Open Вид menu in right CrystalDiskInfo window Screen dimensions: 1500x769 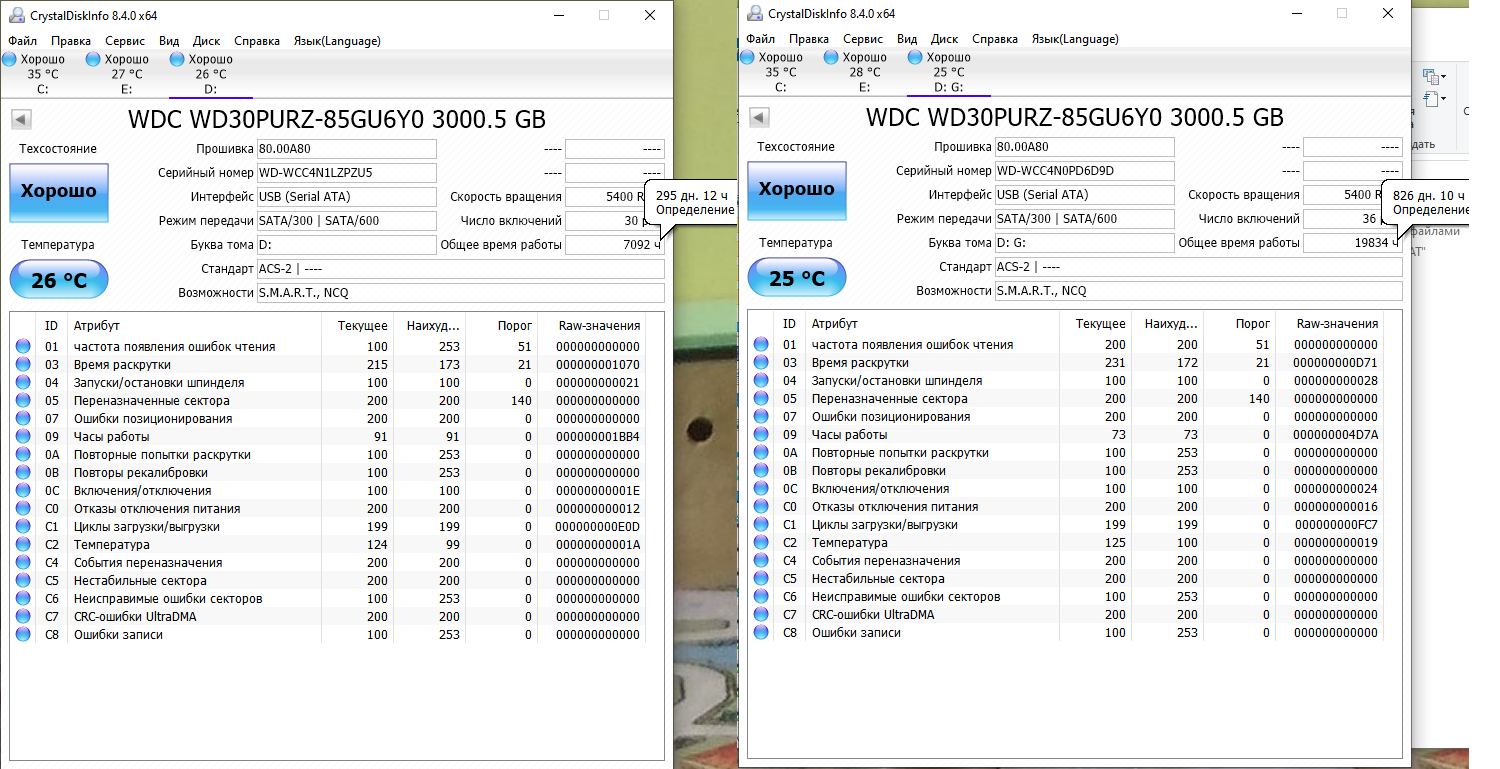pyautogui.click(x=907, y=39)
